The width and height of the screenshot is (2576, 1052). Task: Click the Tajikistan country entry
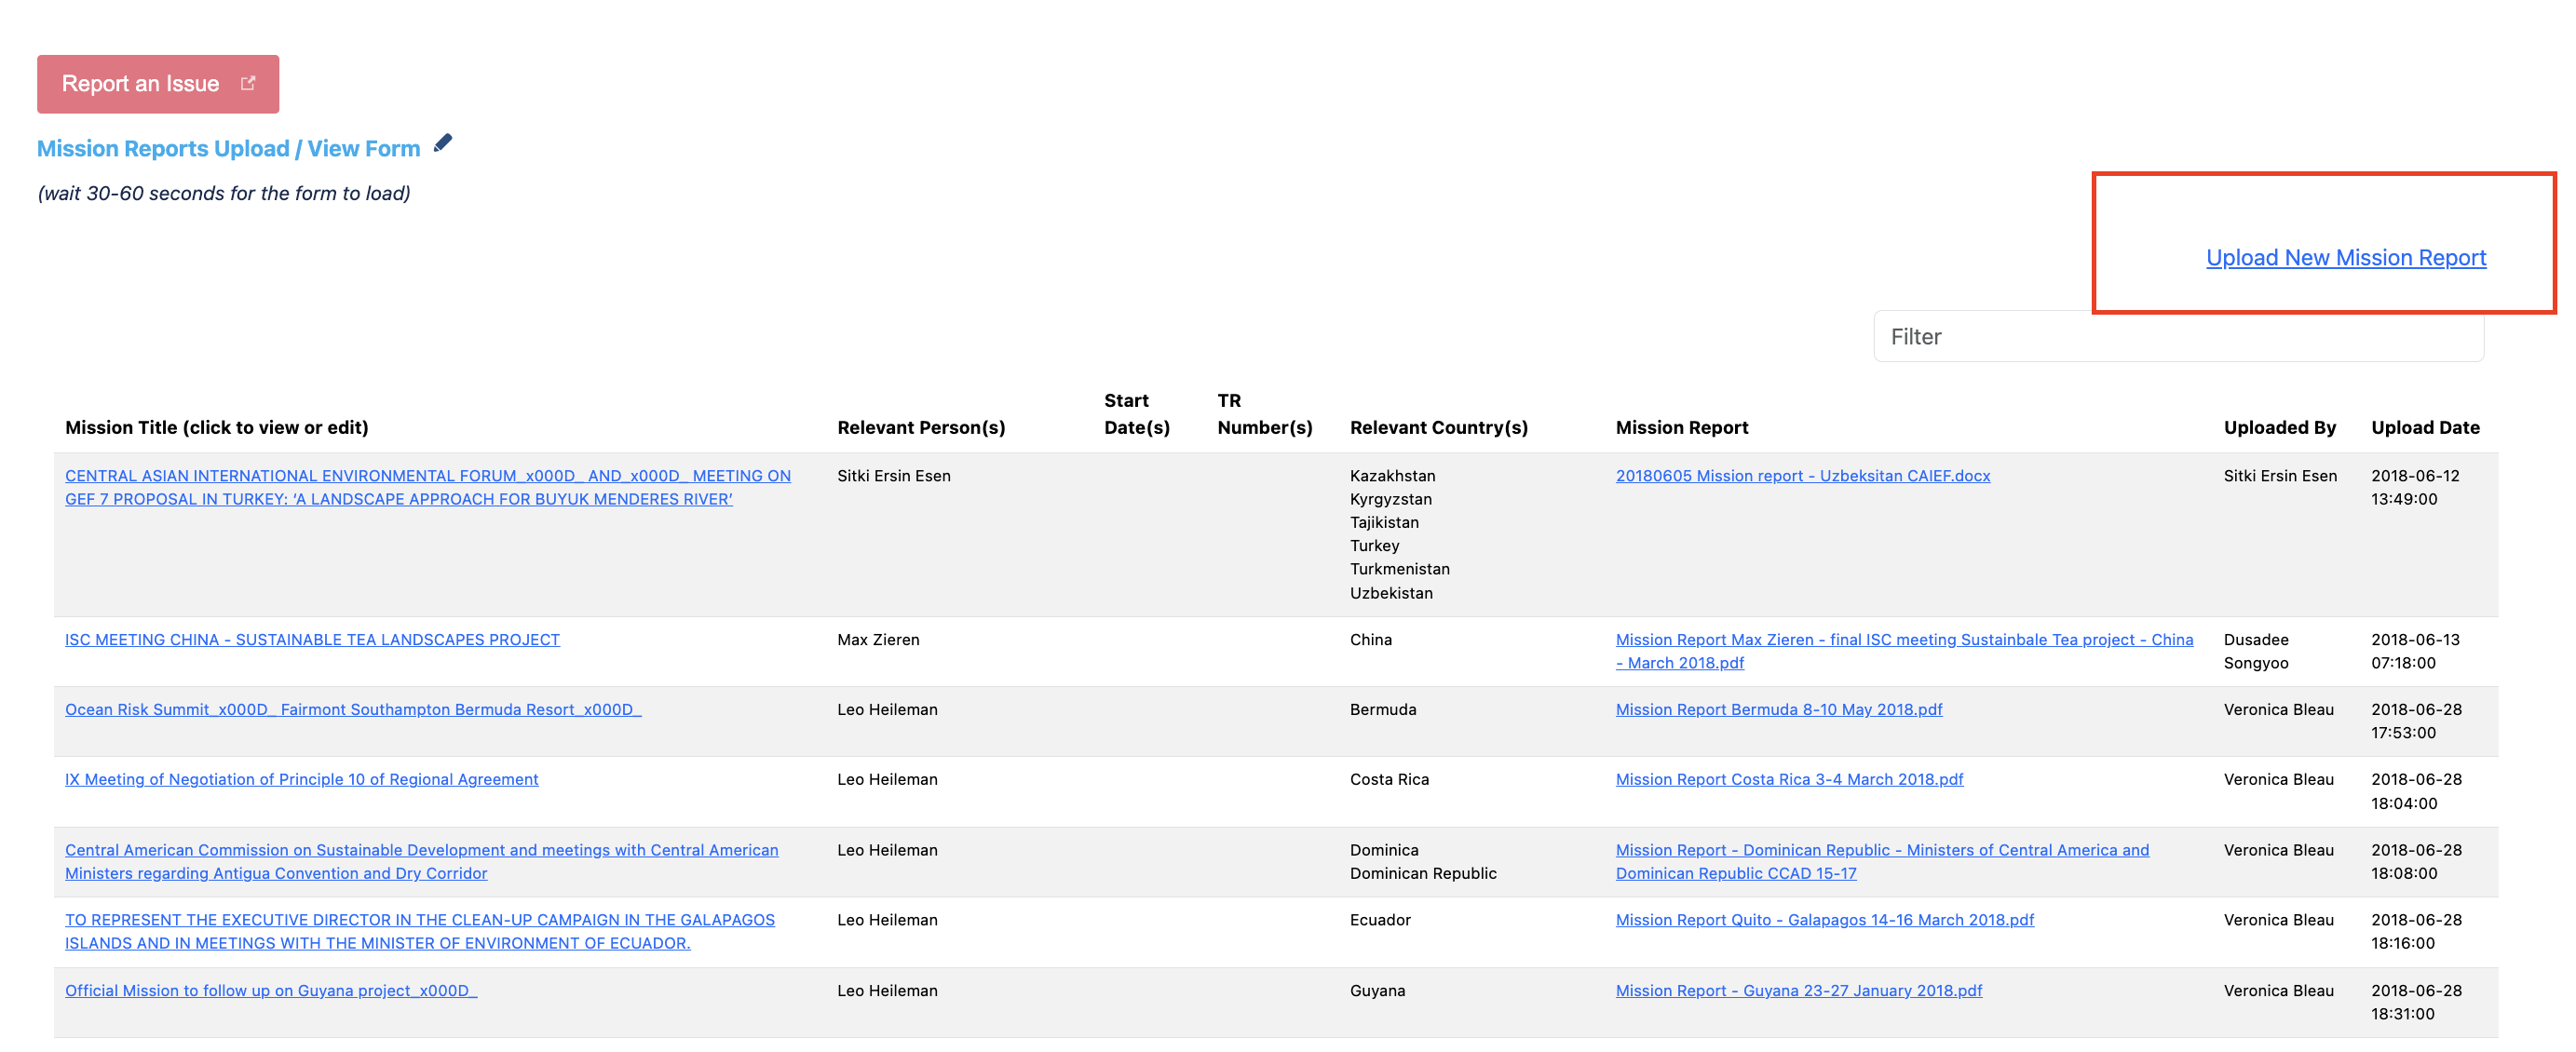[1384, 523]
